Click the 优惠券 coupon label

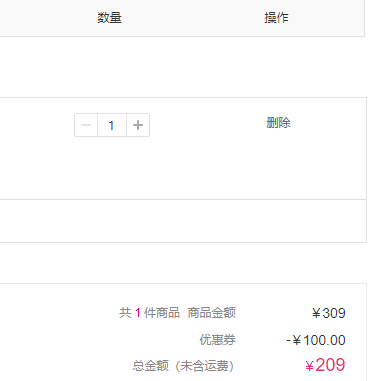tap(218, 340)
